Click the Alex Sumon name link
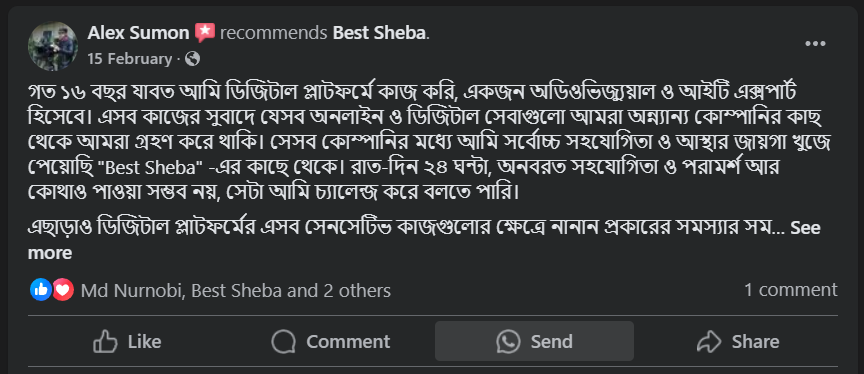 pos(138,33)
